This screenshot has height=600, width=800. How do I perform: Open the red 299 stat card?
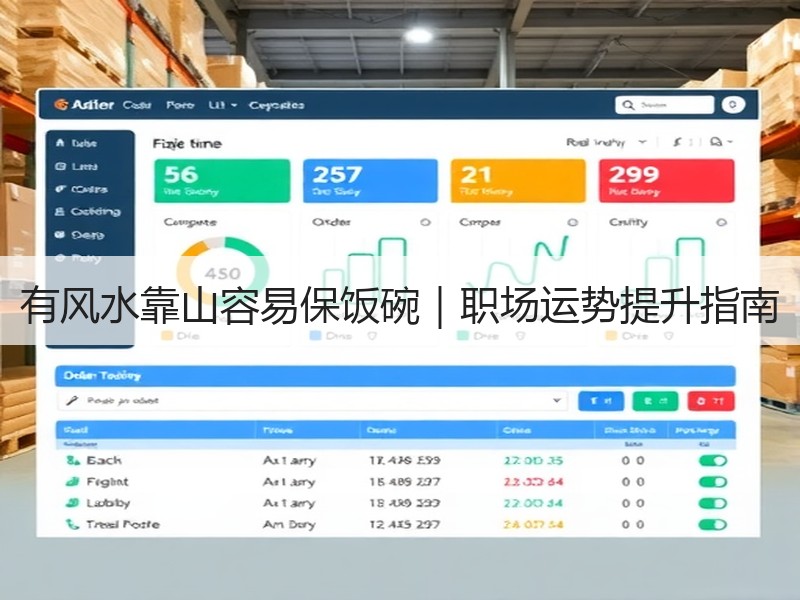(666, 181)
